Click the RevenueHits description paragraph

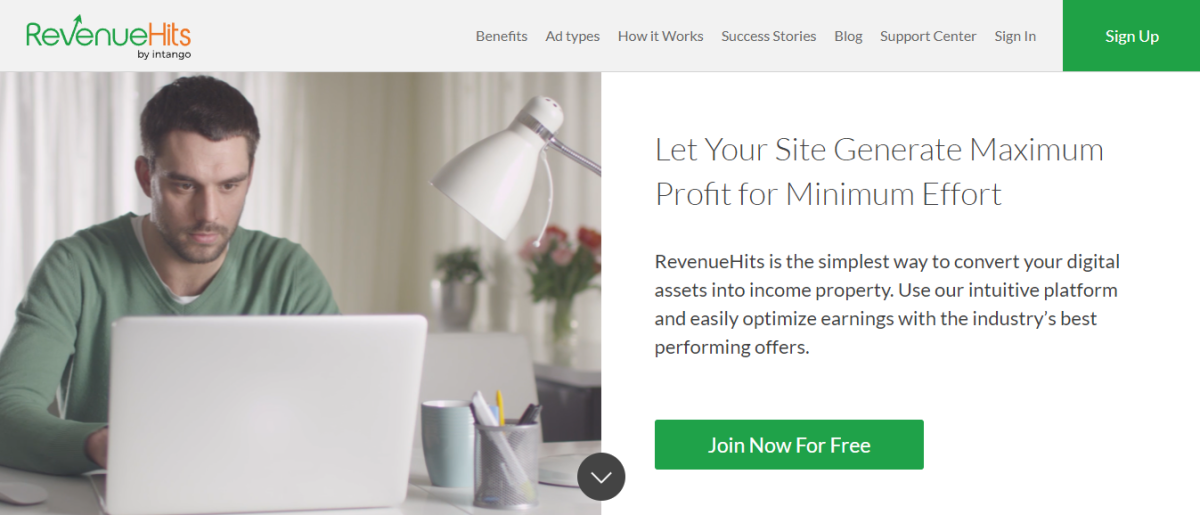887,305
